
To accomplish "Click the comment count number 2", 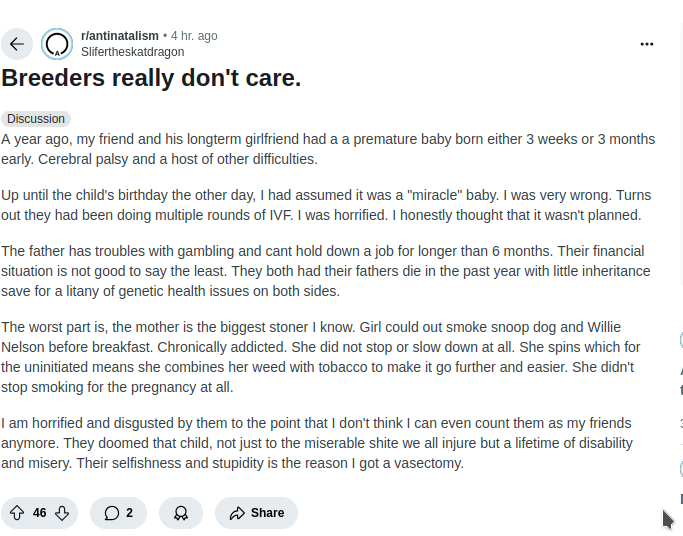I will coord(129,513).
